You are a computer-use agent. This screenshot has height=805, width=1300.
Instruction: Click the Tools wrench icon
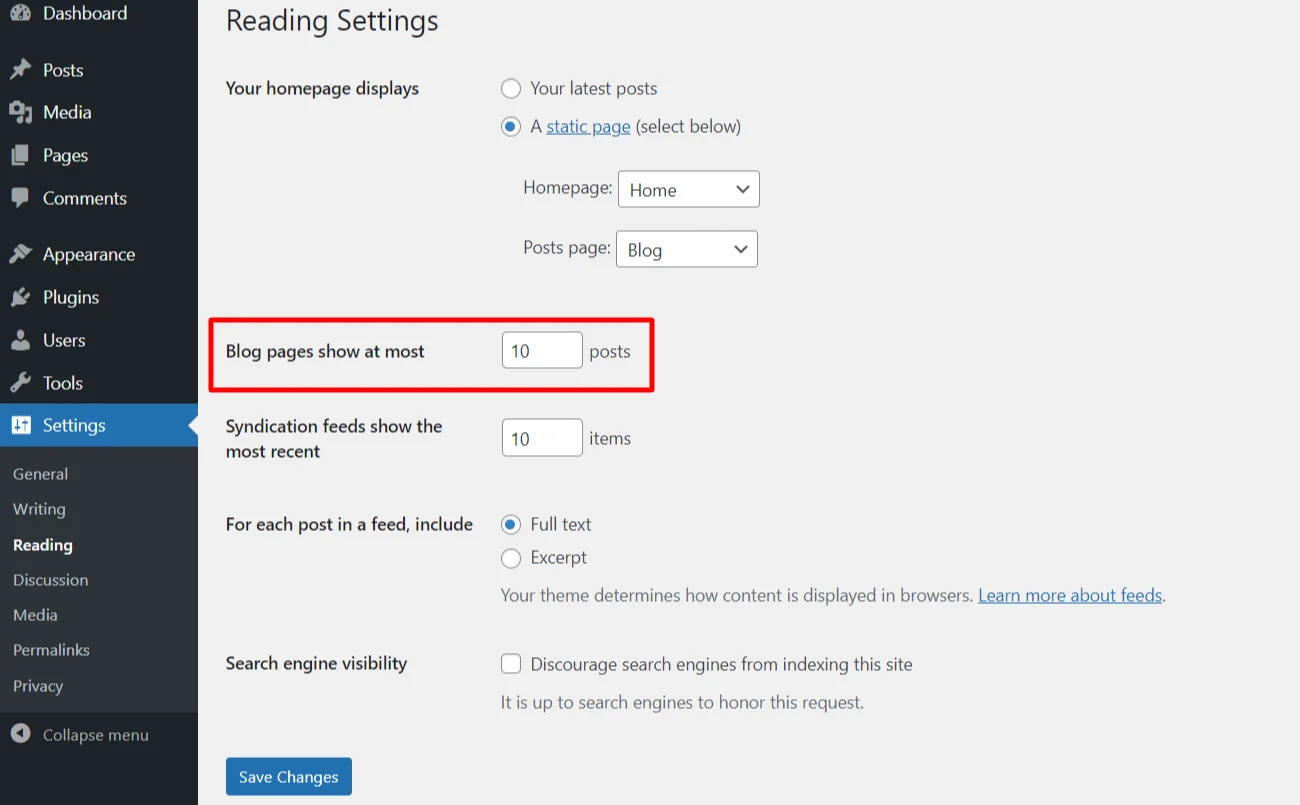pyautogui.click(x=21, y=383)
